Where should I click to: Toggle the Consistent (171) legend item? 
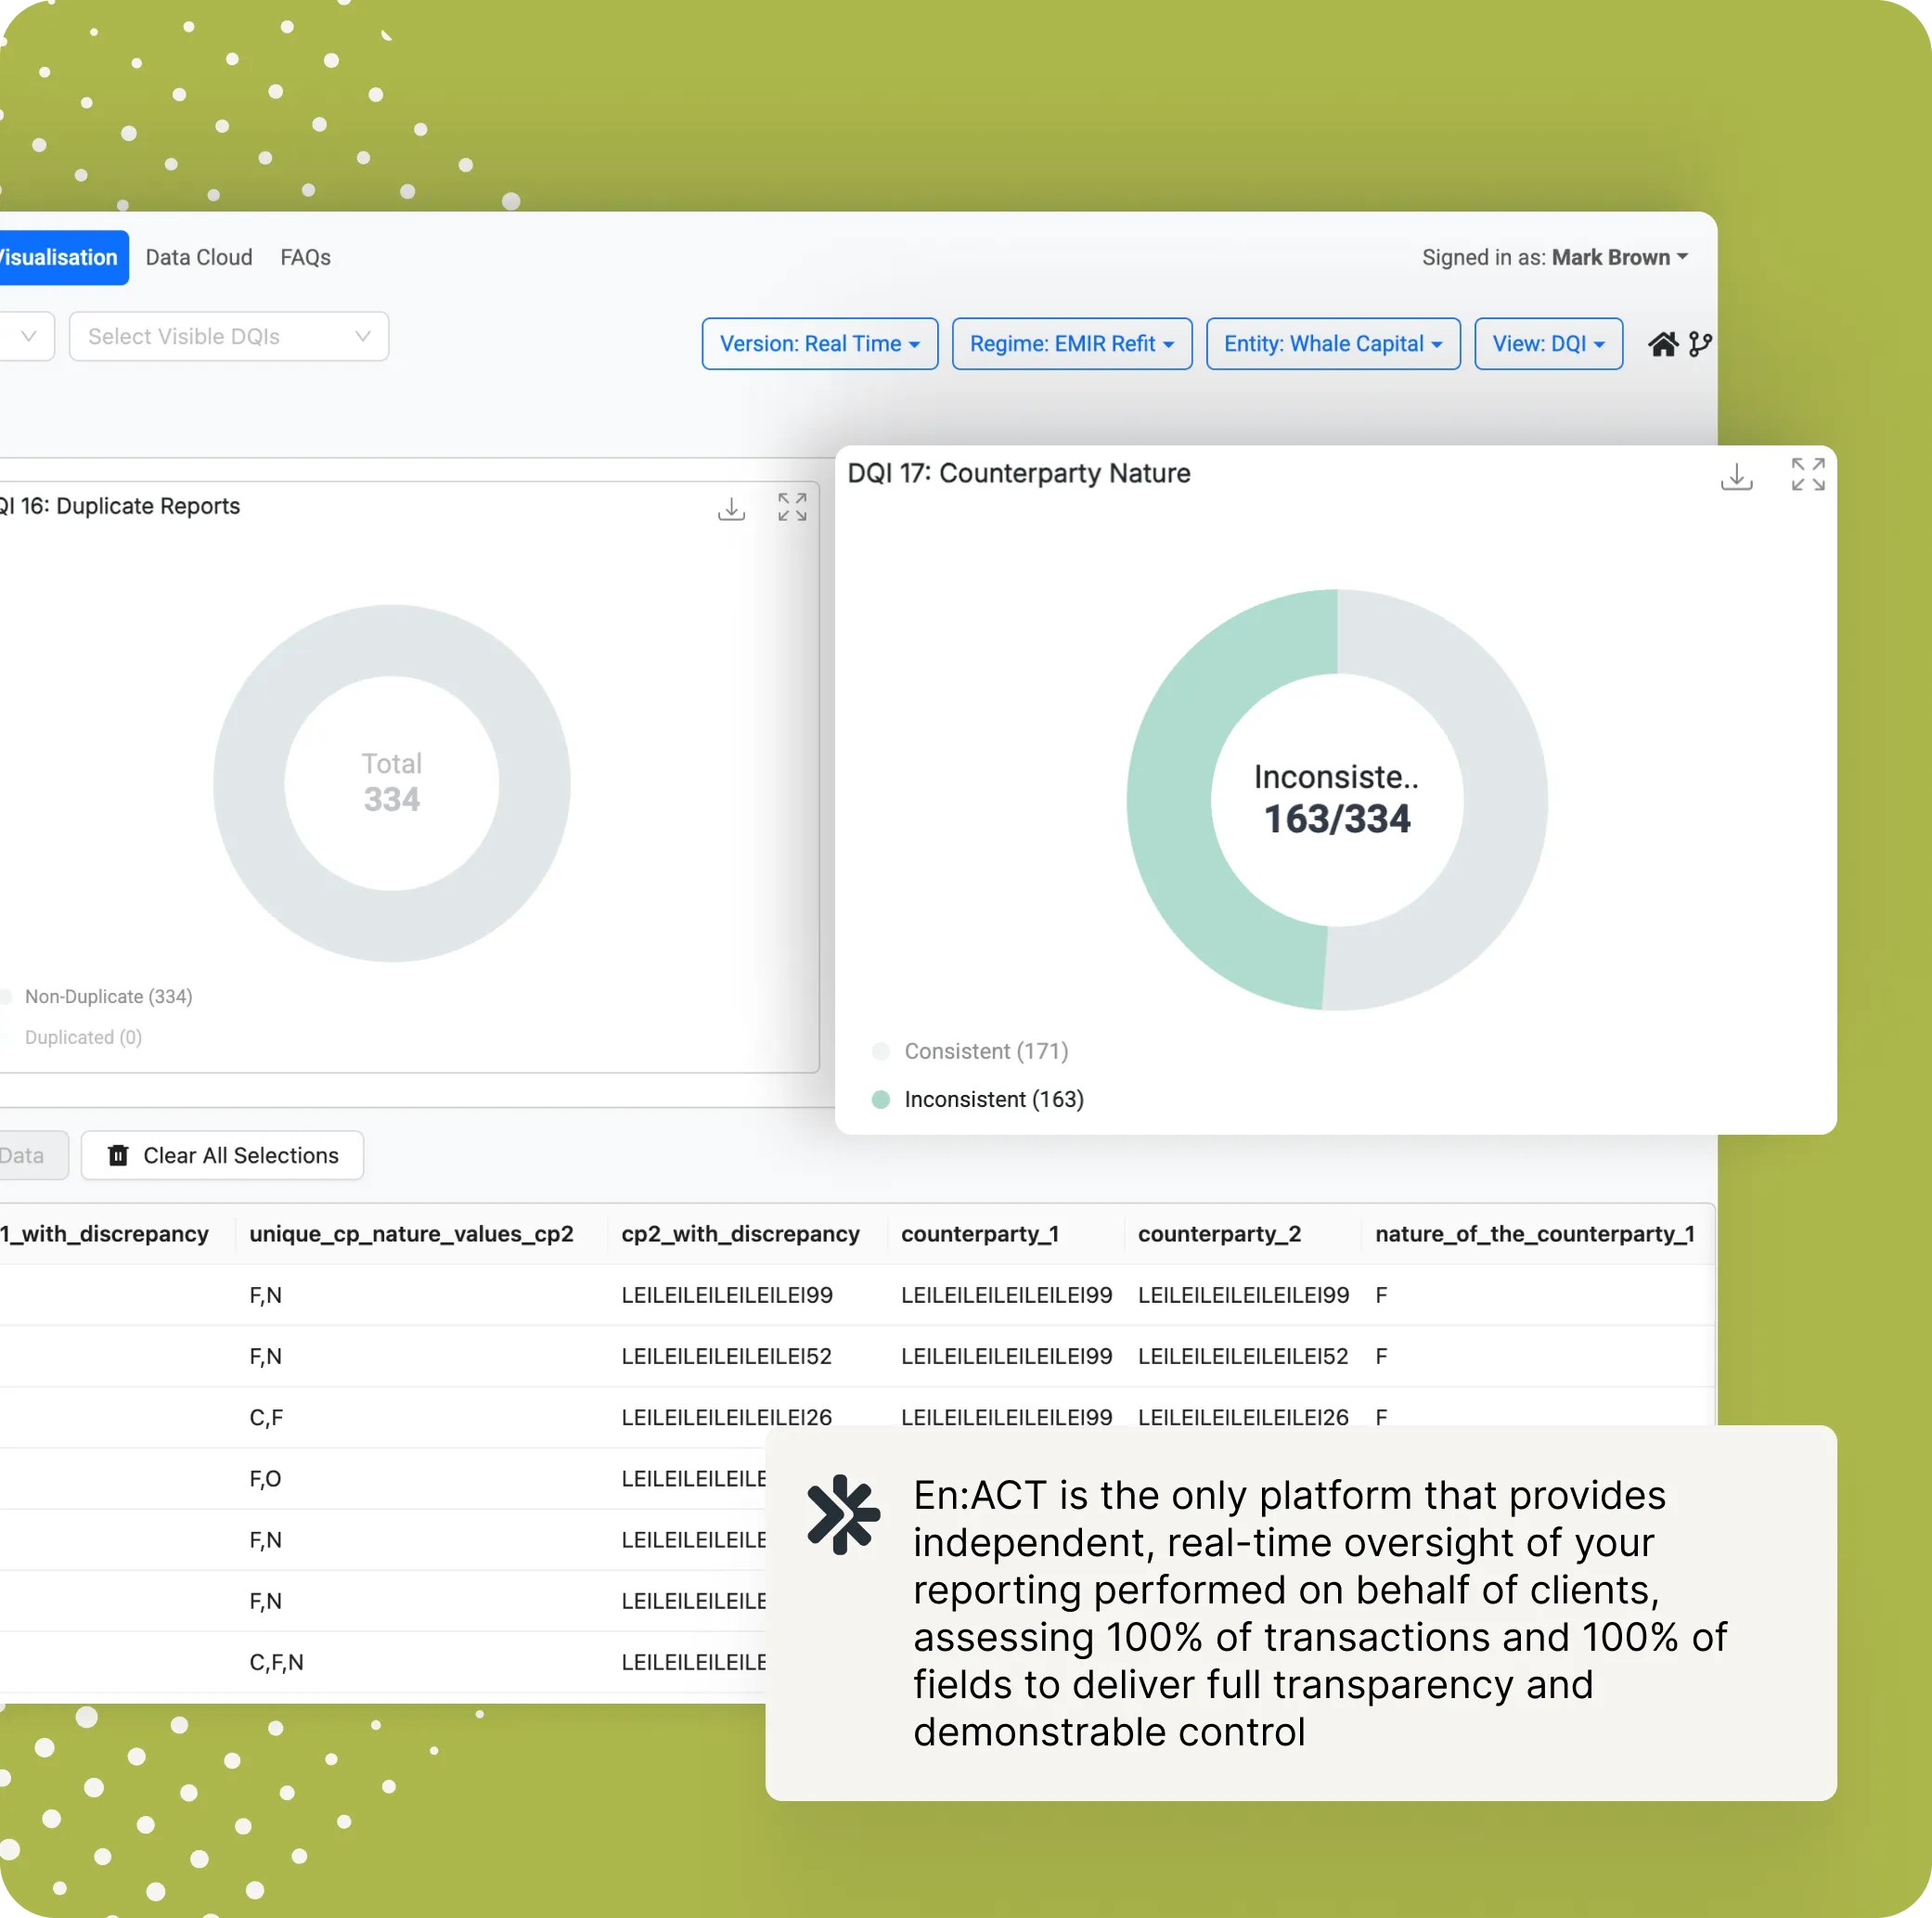click(x=985, y=1051)
